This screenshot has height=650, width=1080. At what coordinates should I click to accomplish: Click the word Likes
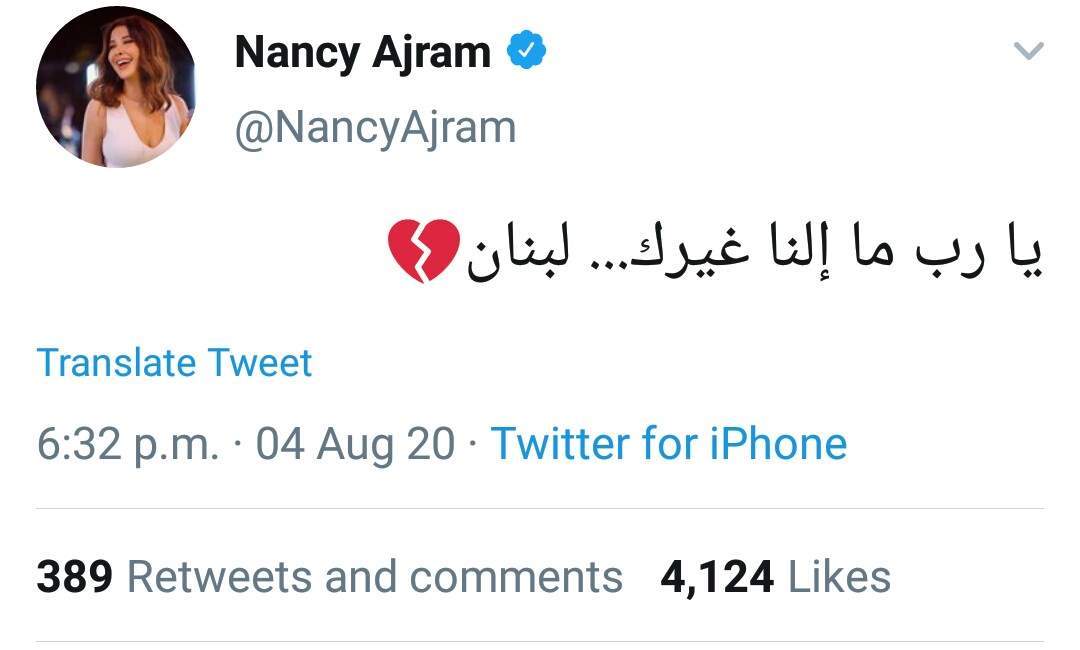839,577
